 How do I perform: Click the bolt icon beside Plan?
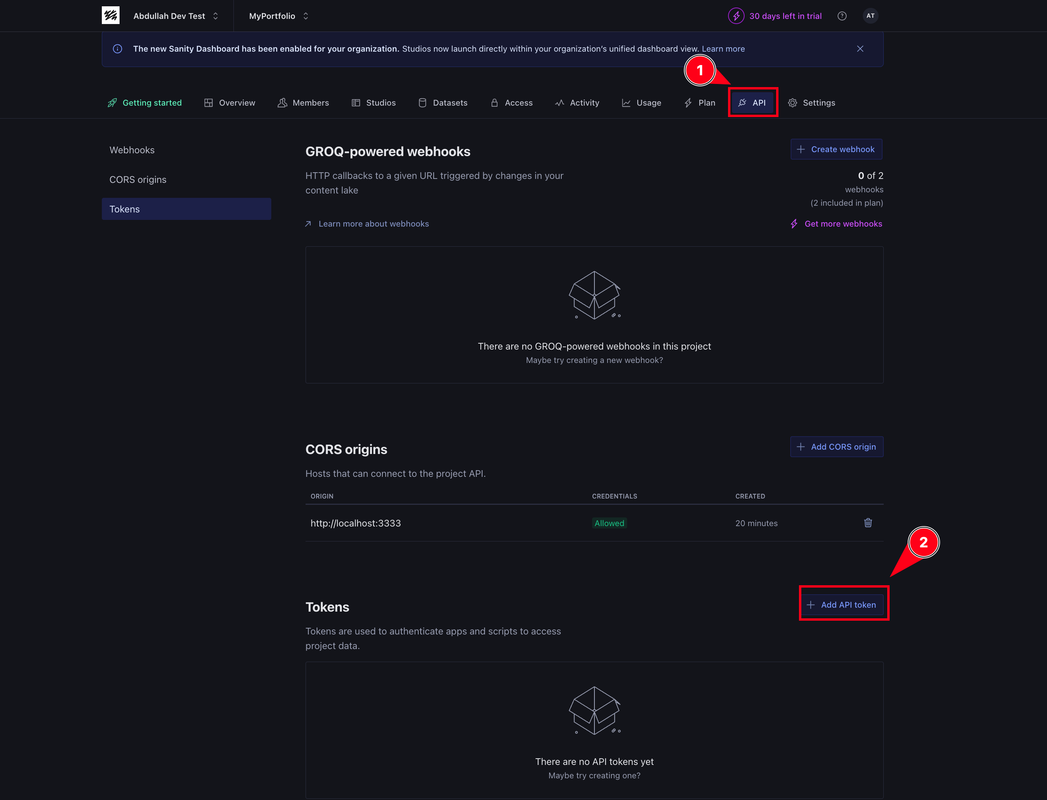688,103
